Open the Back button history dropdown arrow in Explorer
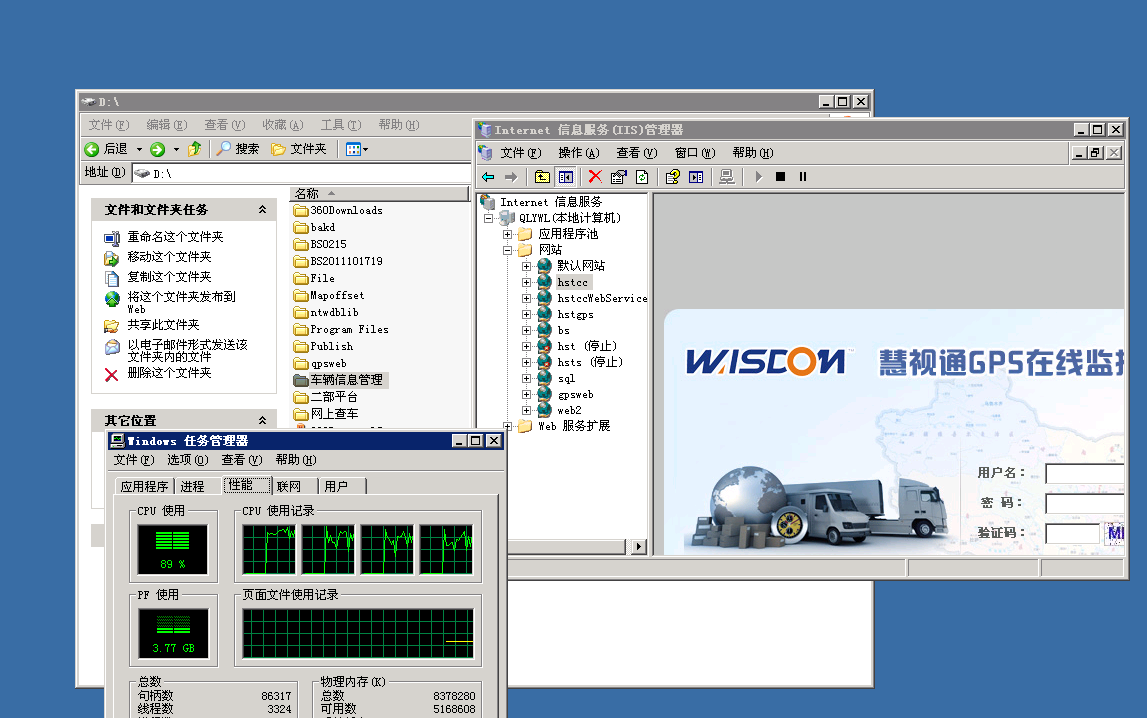Image resolution: width=1147 pixels, height=718 pixels. point(139,149)
